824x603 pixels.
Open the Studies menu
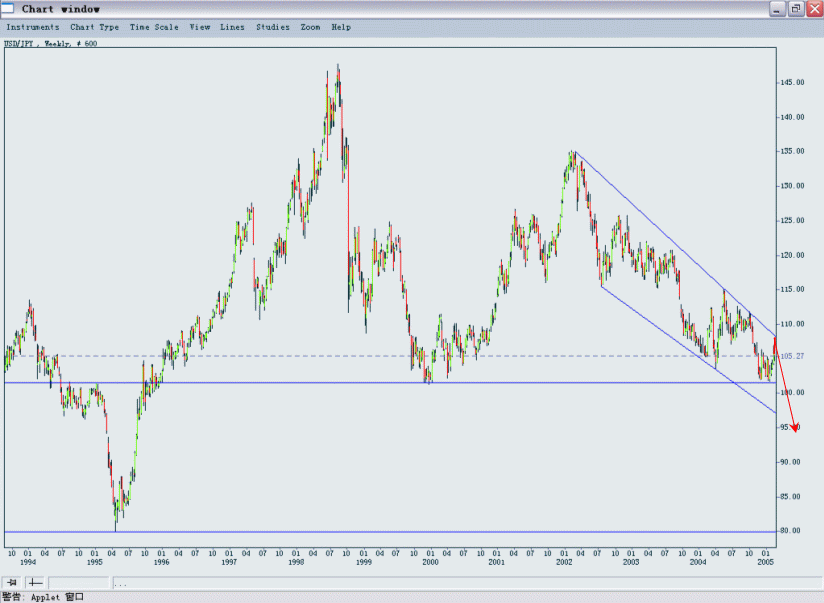tap(273, 27)
